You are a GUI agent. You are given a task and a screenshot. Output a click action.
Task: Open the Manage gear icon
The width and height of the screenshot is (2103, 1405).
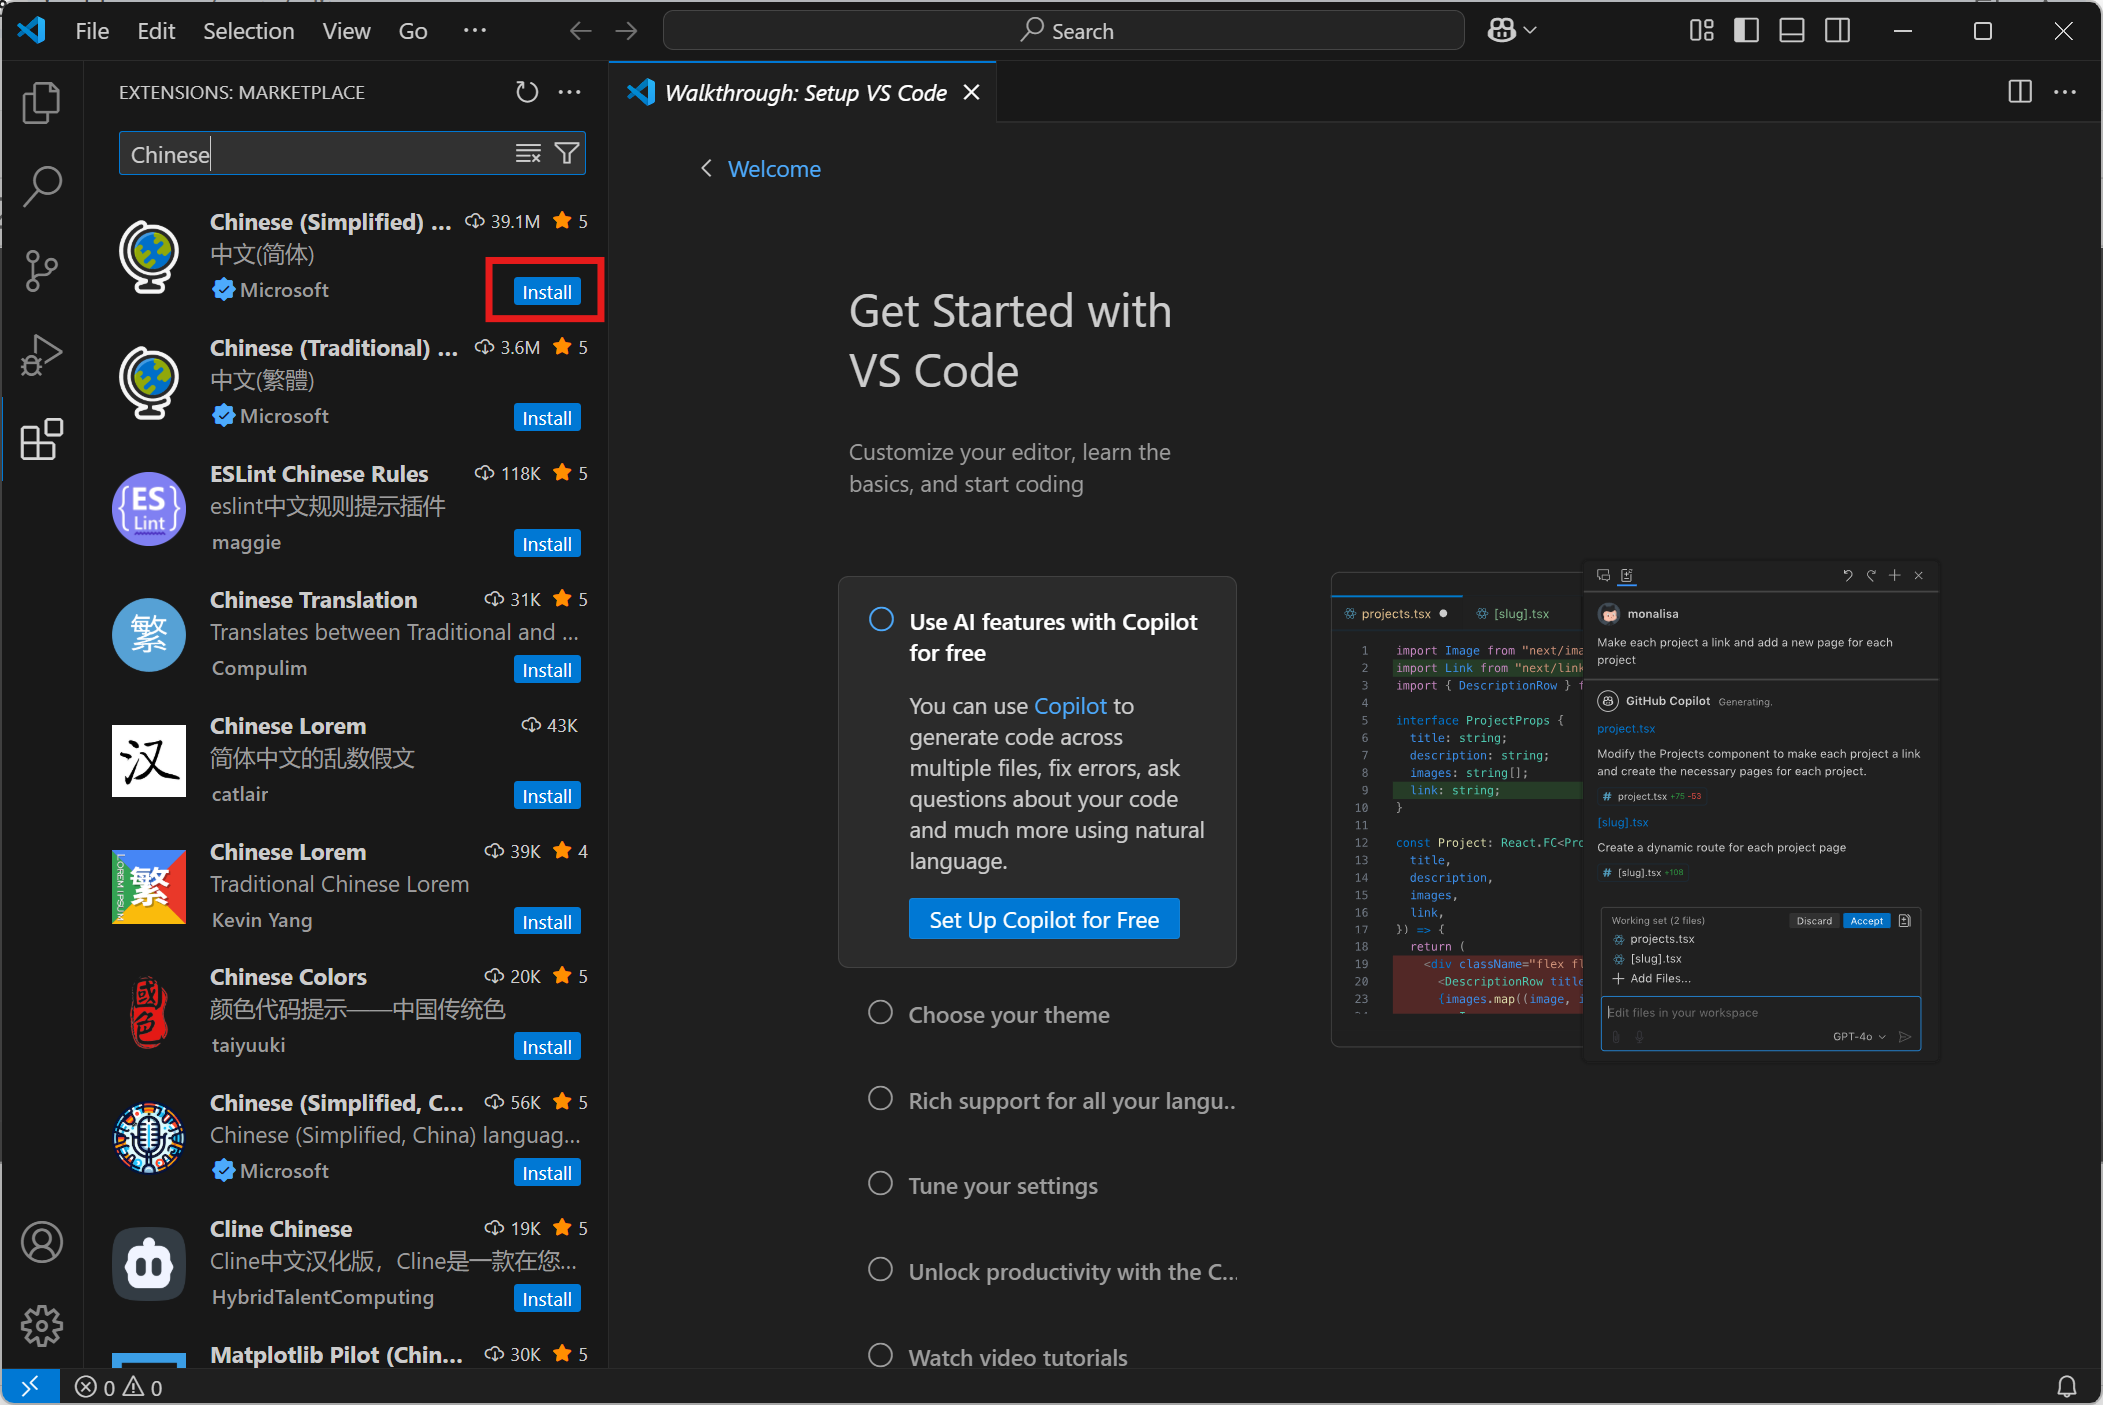click(41, 1326)
